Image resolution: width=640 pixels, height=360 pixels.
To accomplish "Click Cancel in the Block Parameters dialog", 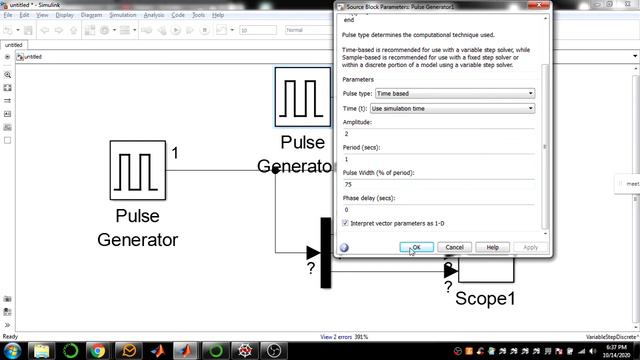I will pos(454,247).
